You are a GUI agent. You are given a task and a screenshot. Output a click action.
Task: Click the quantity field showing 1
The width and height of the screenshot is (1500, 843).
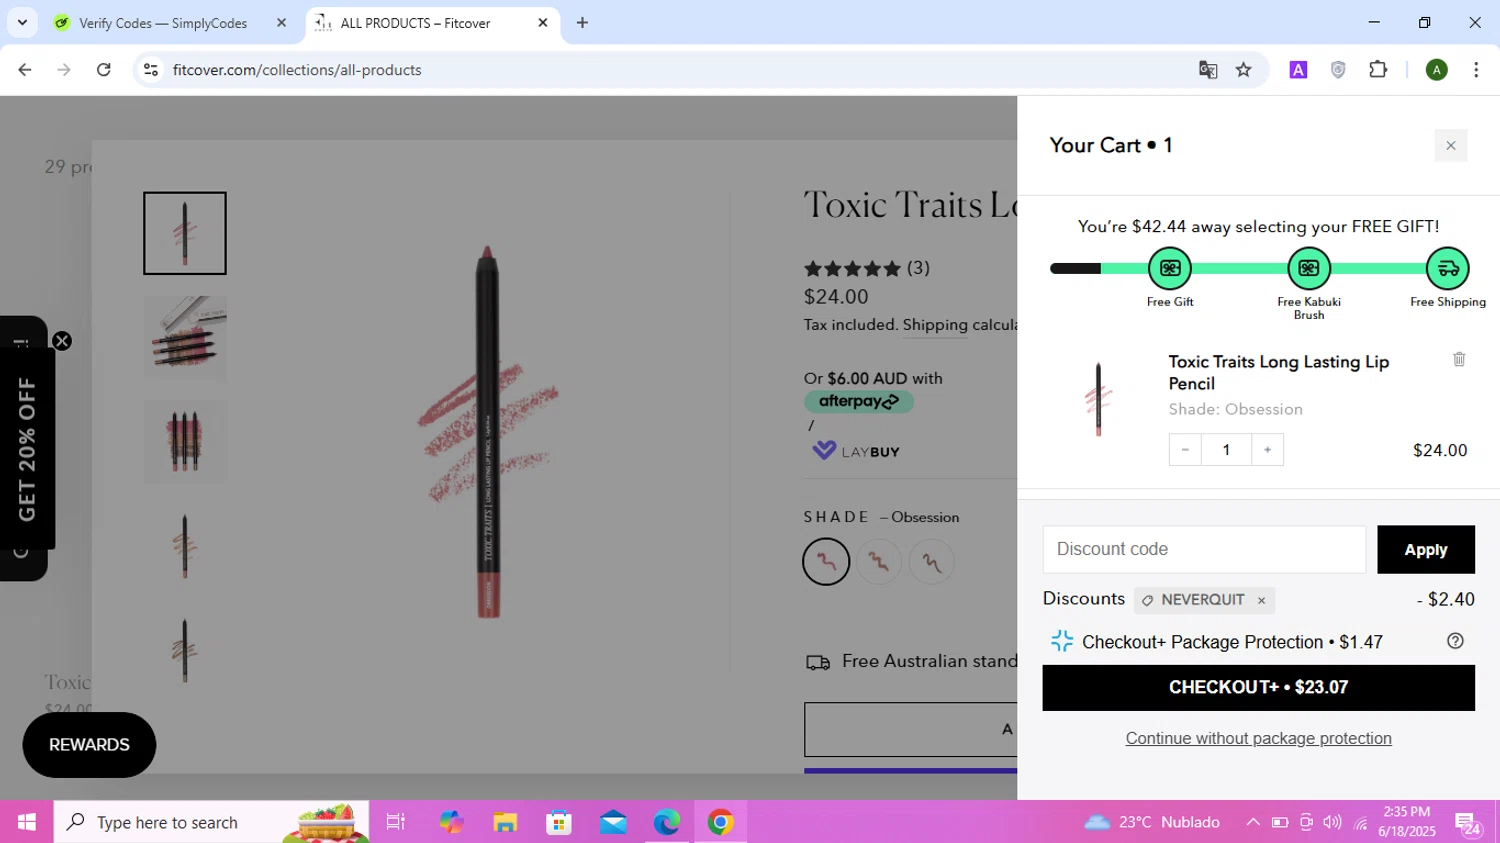click(1226, 450)
